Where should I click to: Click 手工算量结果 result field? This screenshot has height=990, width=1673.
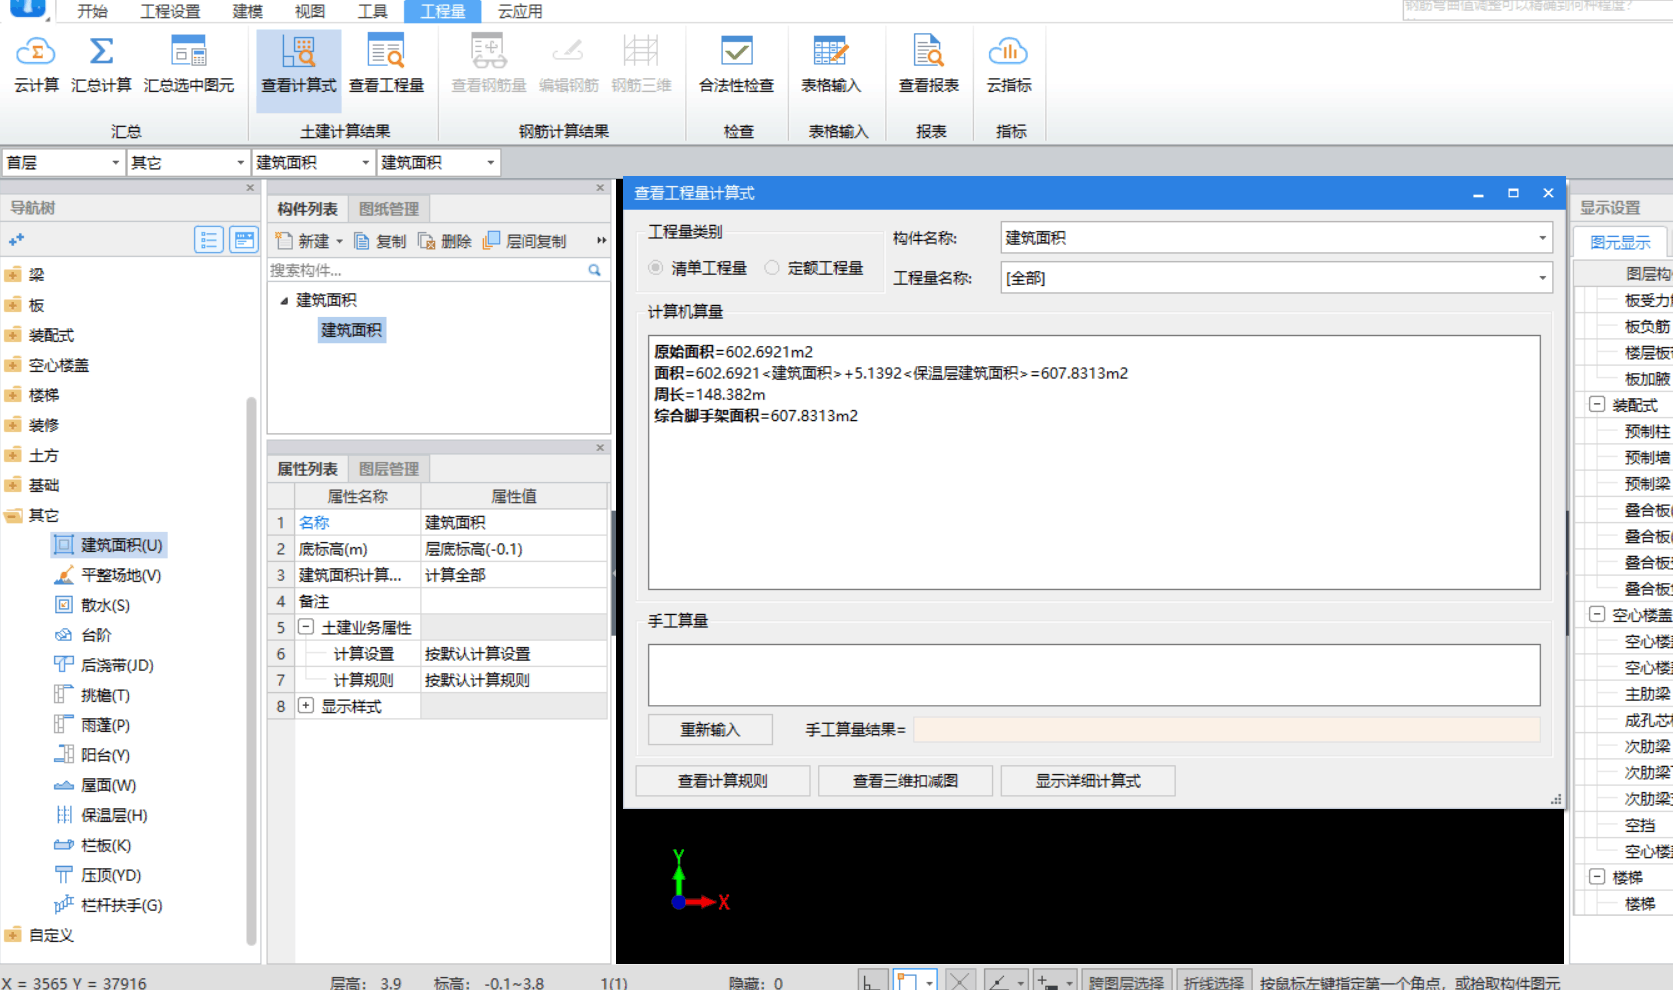[1227, 730]
